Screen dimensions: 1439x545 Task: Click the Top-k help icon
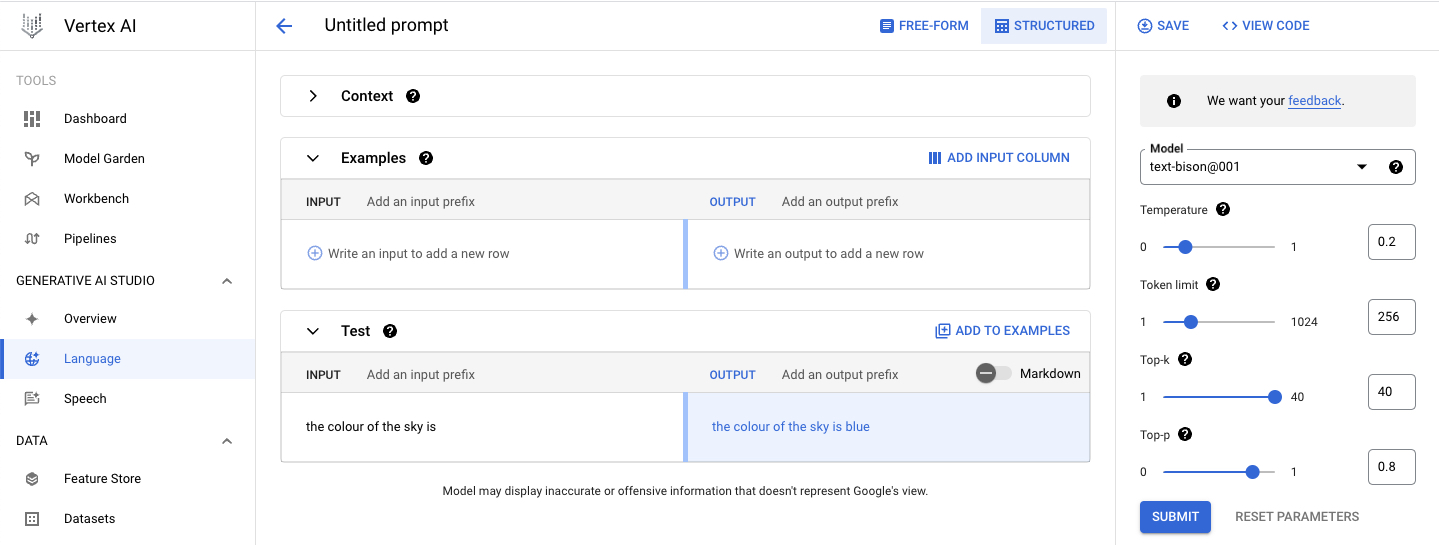1185,360
